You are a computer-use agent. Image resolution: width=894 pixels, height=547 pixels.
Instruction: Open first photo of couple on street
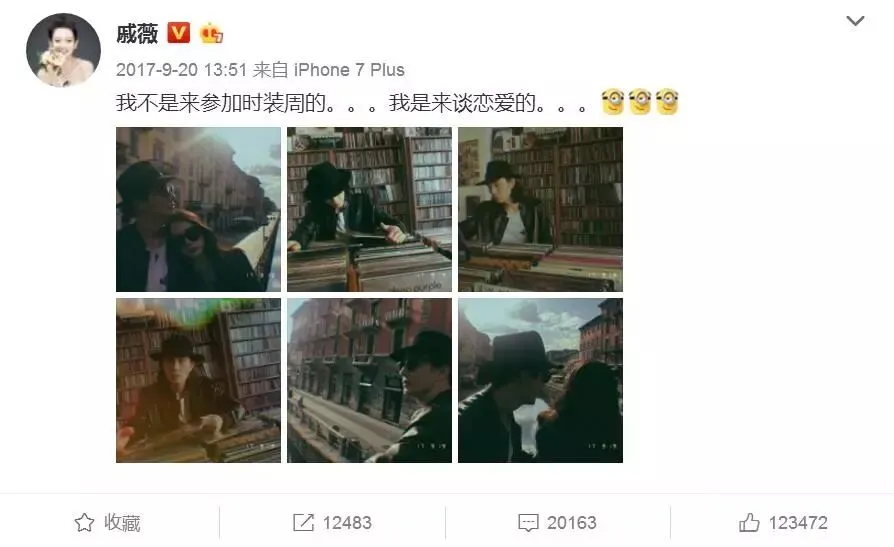[x=198, y=209]
